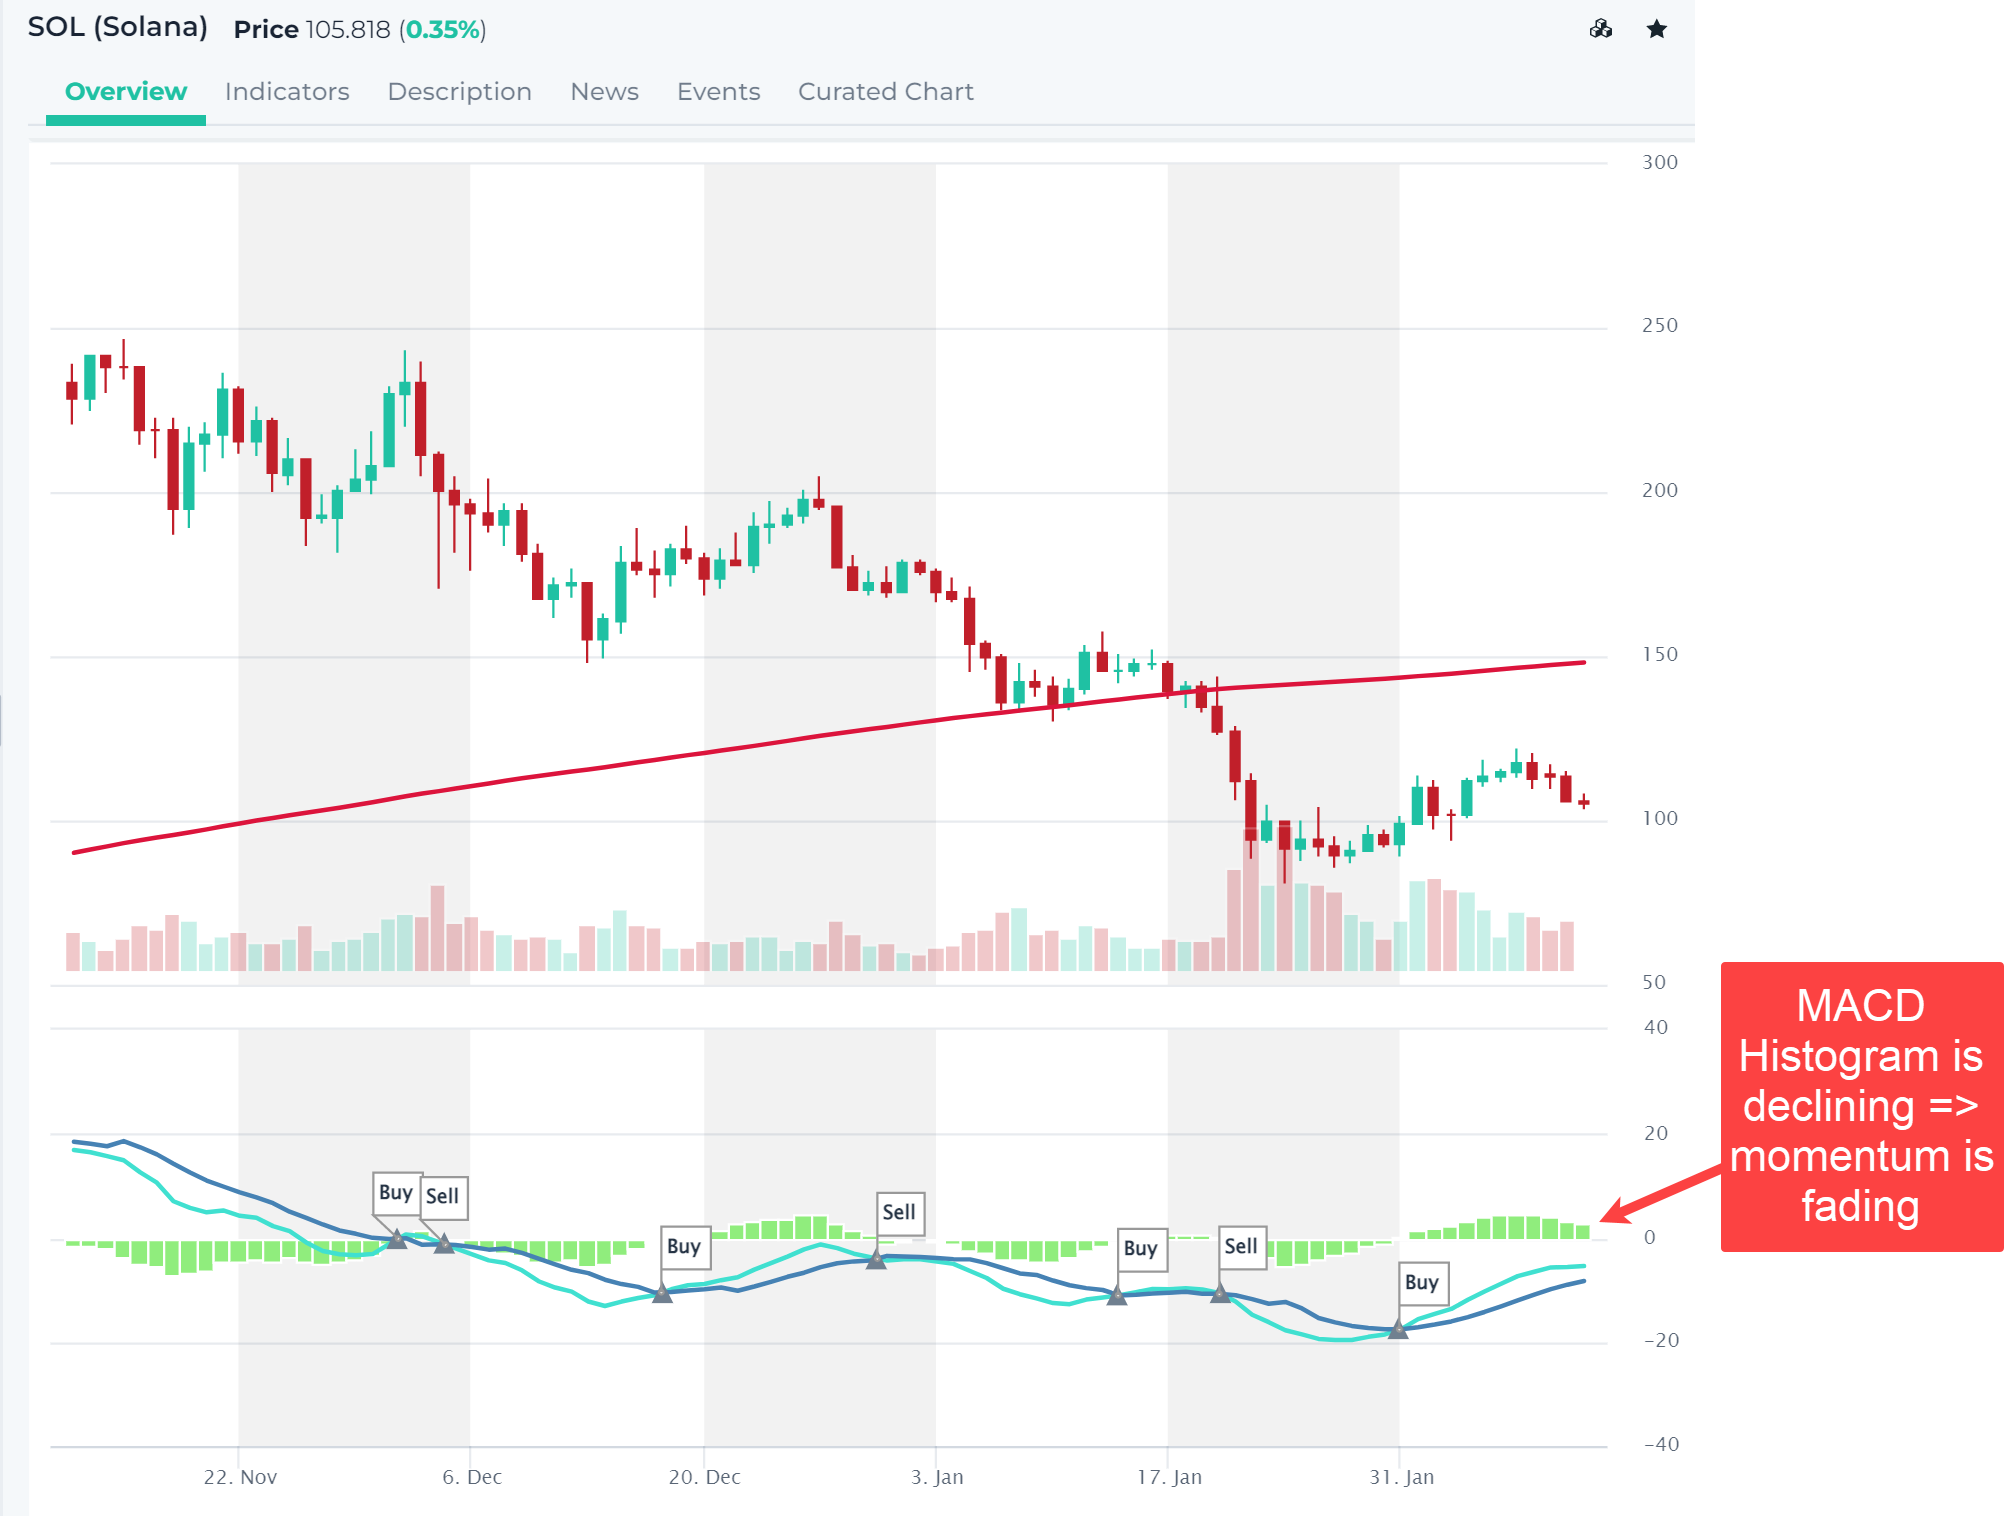This screenshot has height=1516, width=2006.
Task: Click the 250 price axis label
Action: tap(1660, 326)
